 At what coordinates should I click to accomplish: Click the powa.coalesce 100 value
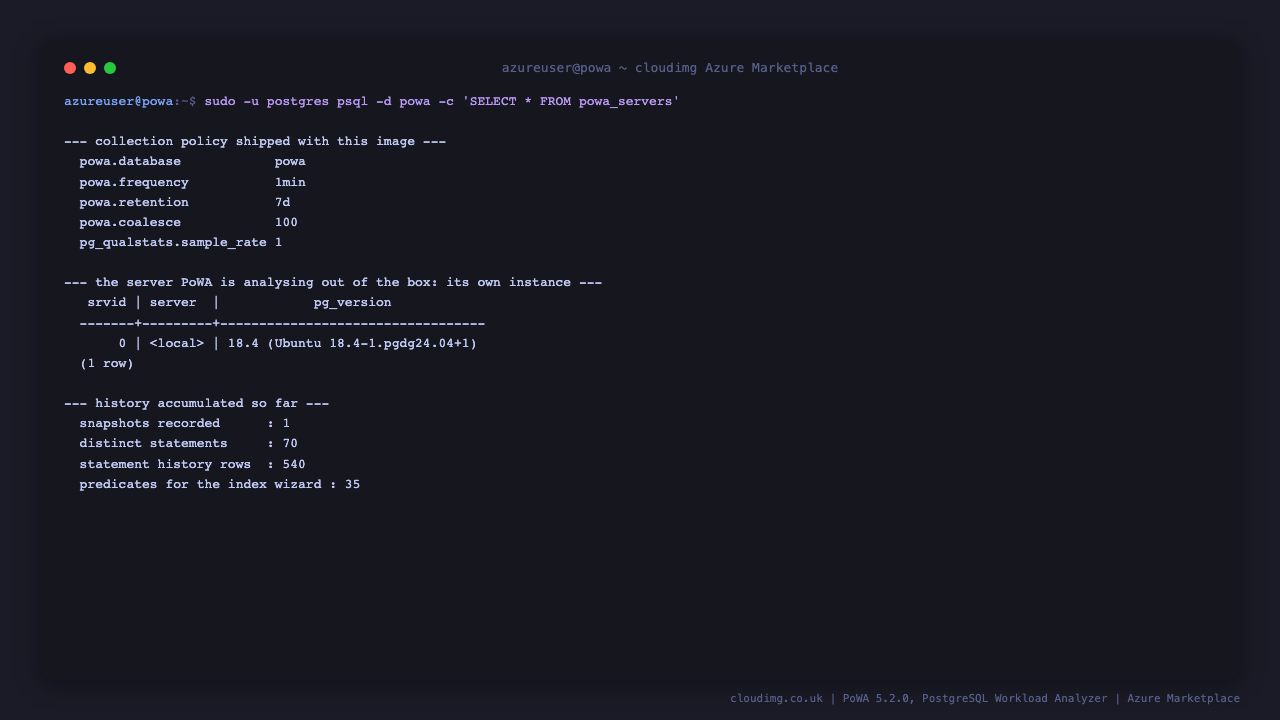click(x=286, y=222)
